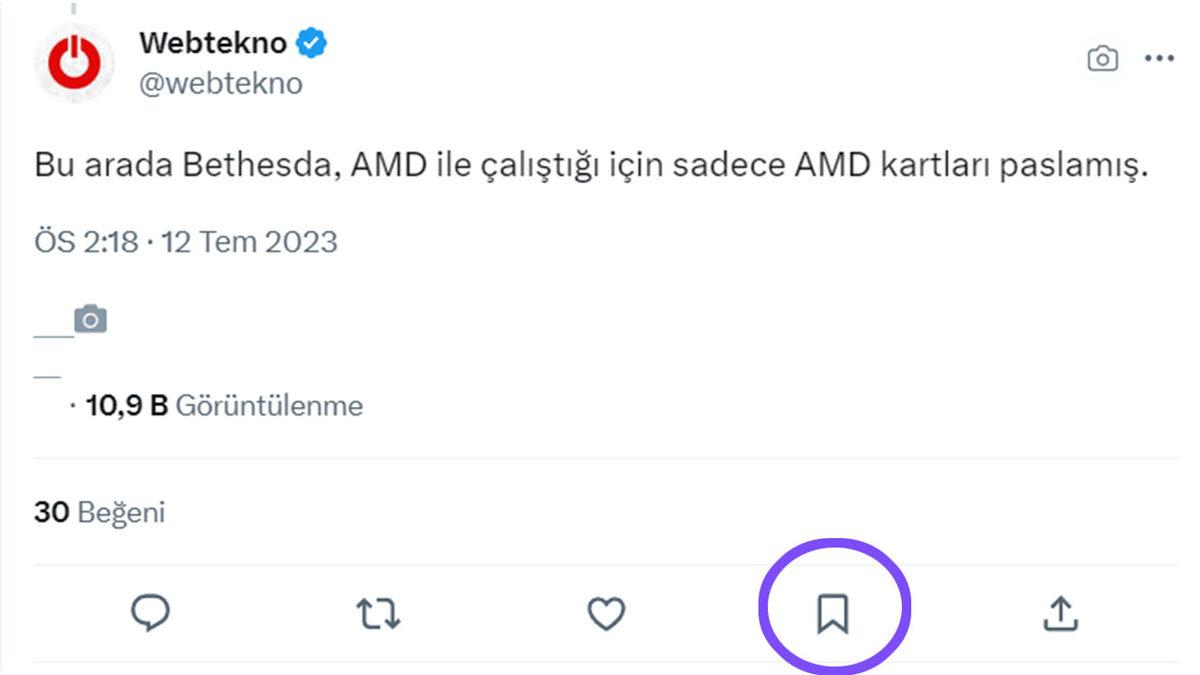This screenshot has height=675, width=1200.
Task: Open the Webtekno profile via the avatar
Action: coord(75,62)
